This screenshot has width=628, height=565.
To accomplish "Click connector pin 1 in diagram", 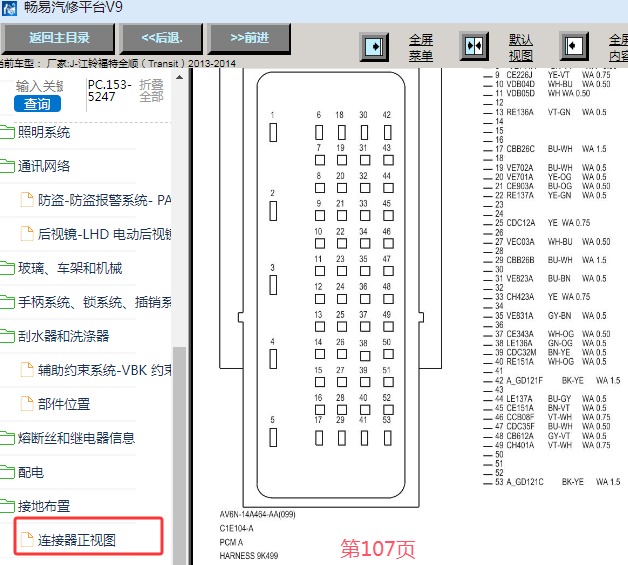I will (x=273, y=132).
